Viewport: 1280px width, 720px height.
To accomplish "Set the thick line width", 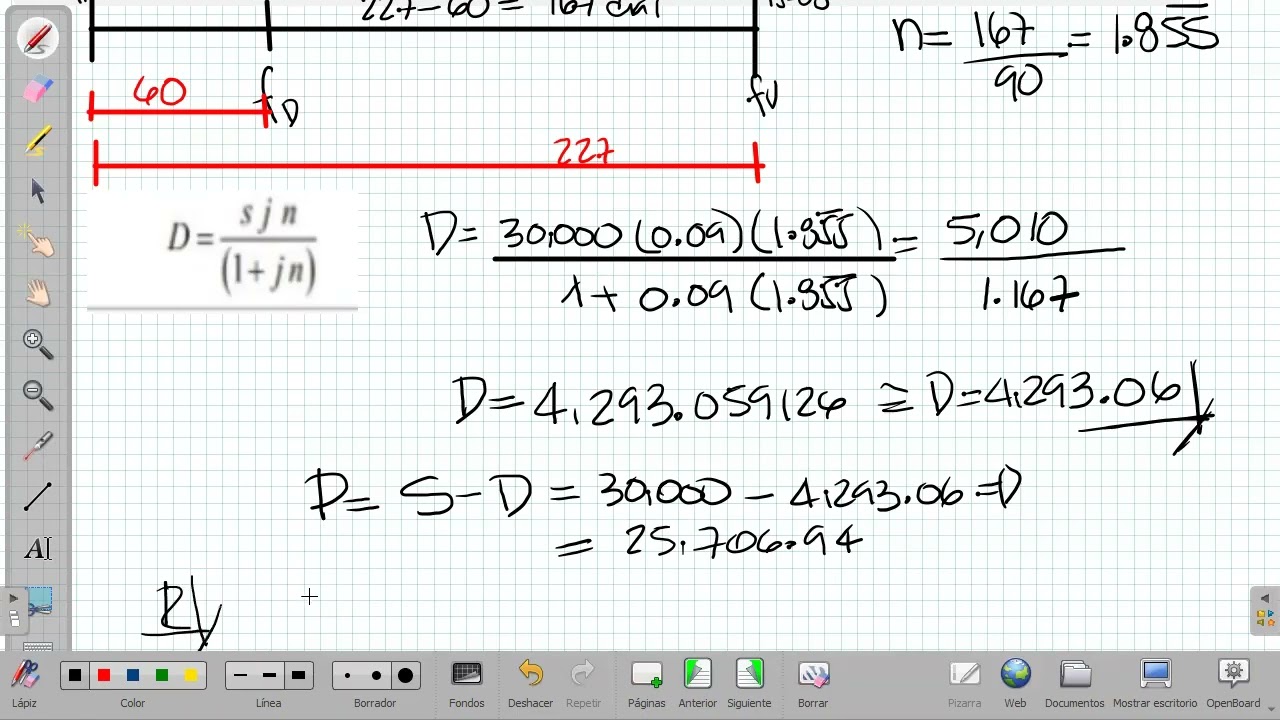I will pyautogui.click(x=298, y=676).
